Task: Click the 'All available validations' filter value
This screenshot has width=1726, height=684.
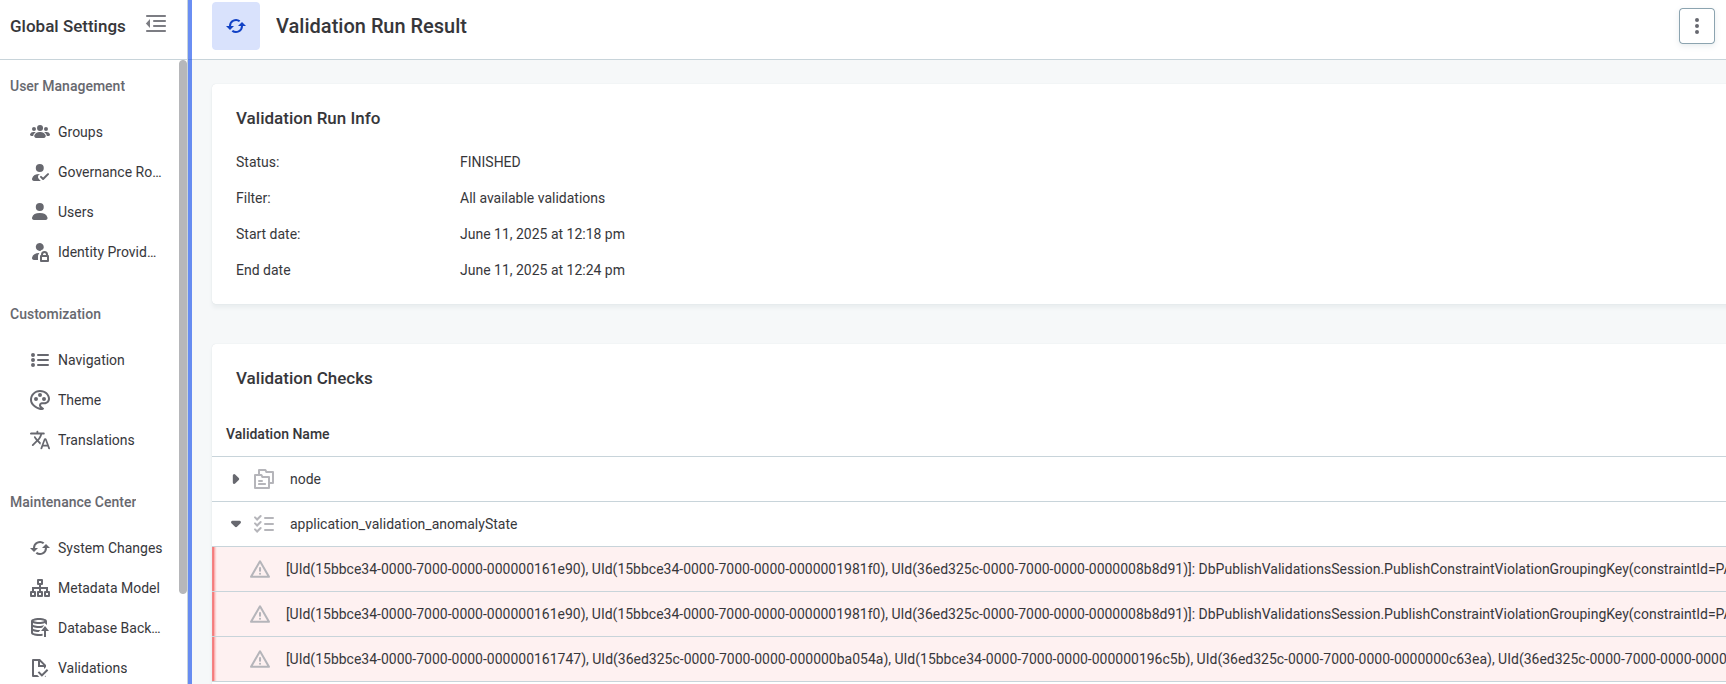Action: coord(532,198)
